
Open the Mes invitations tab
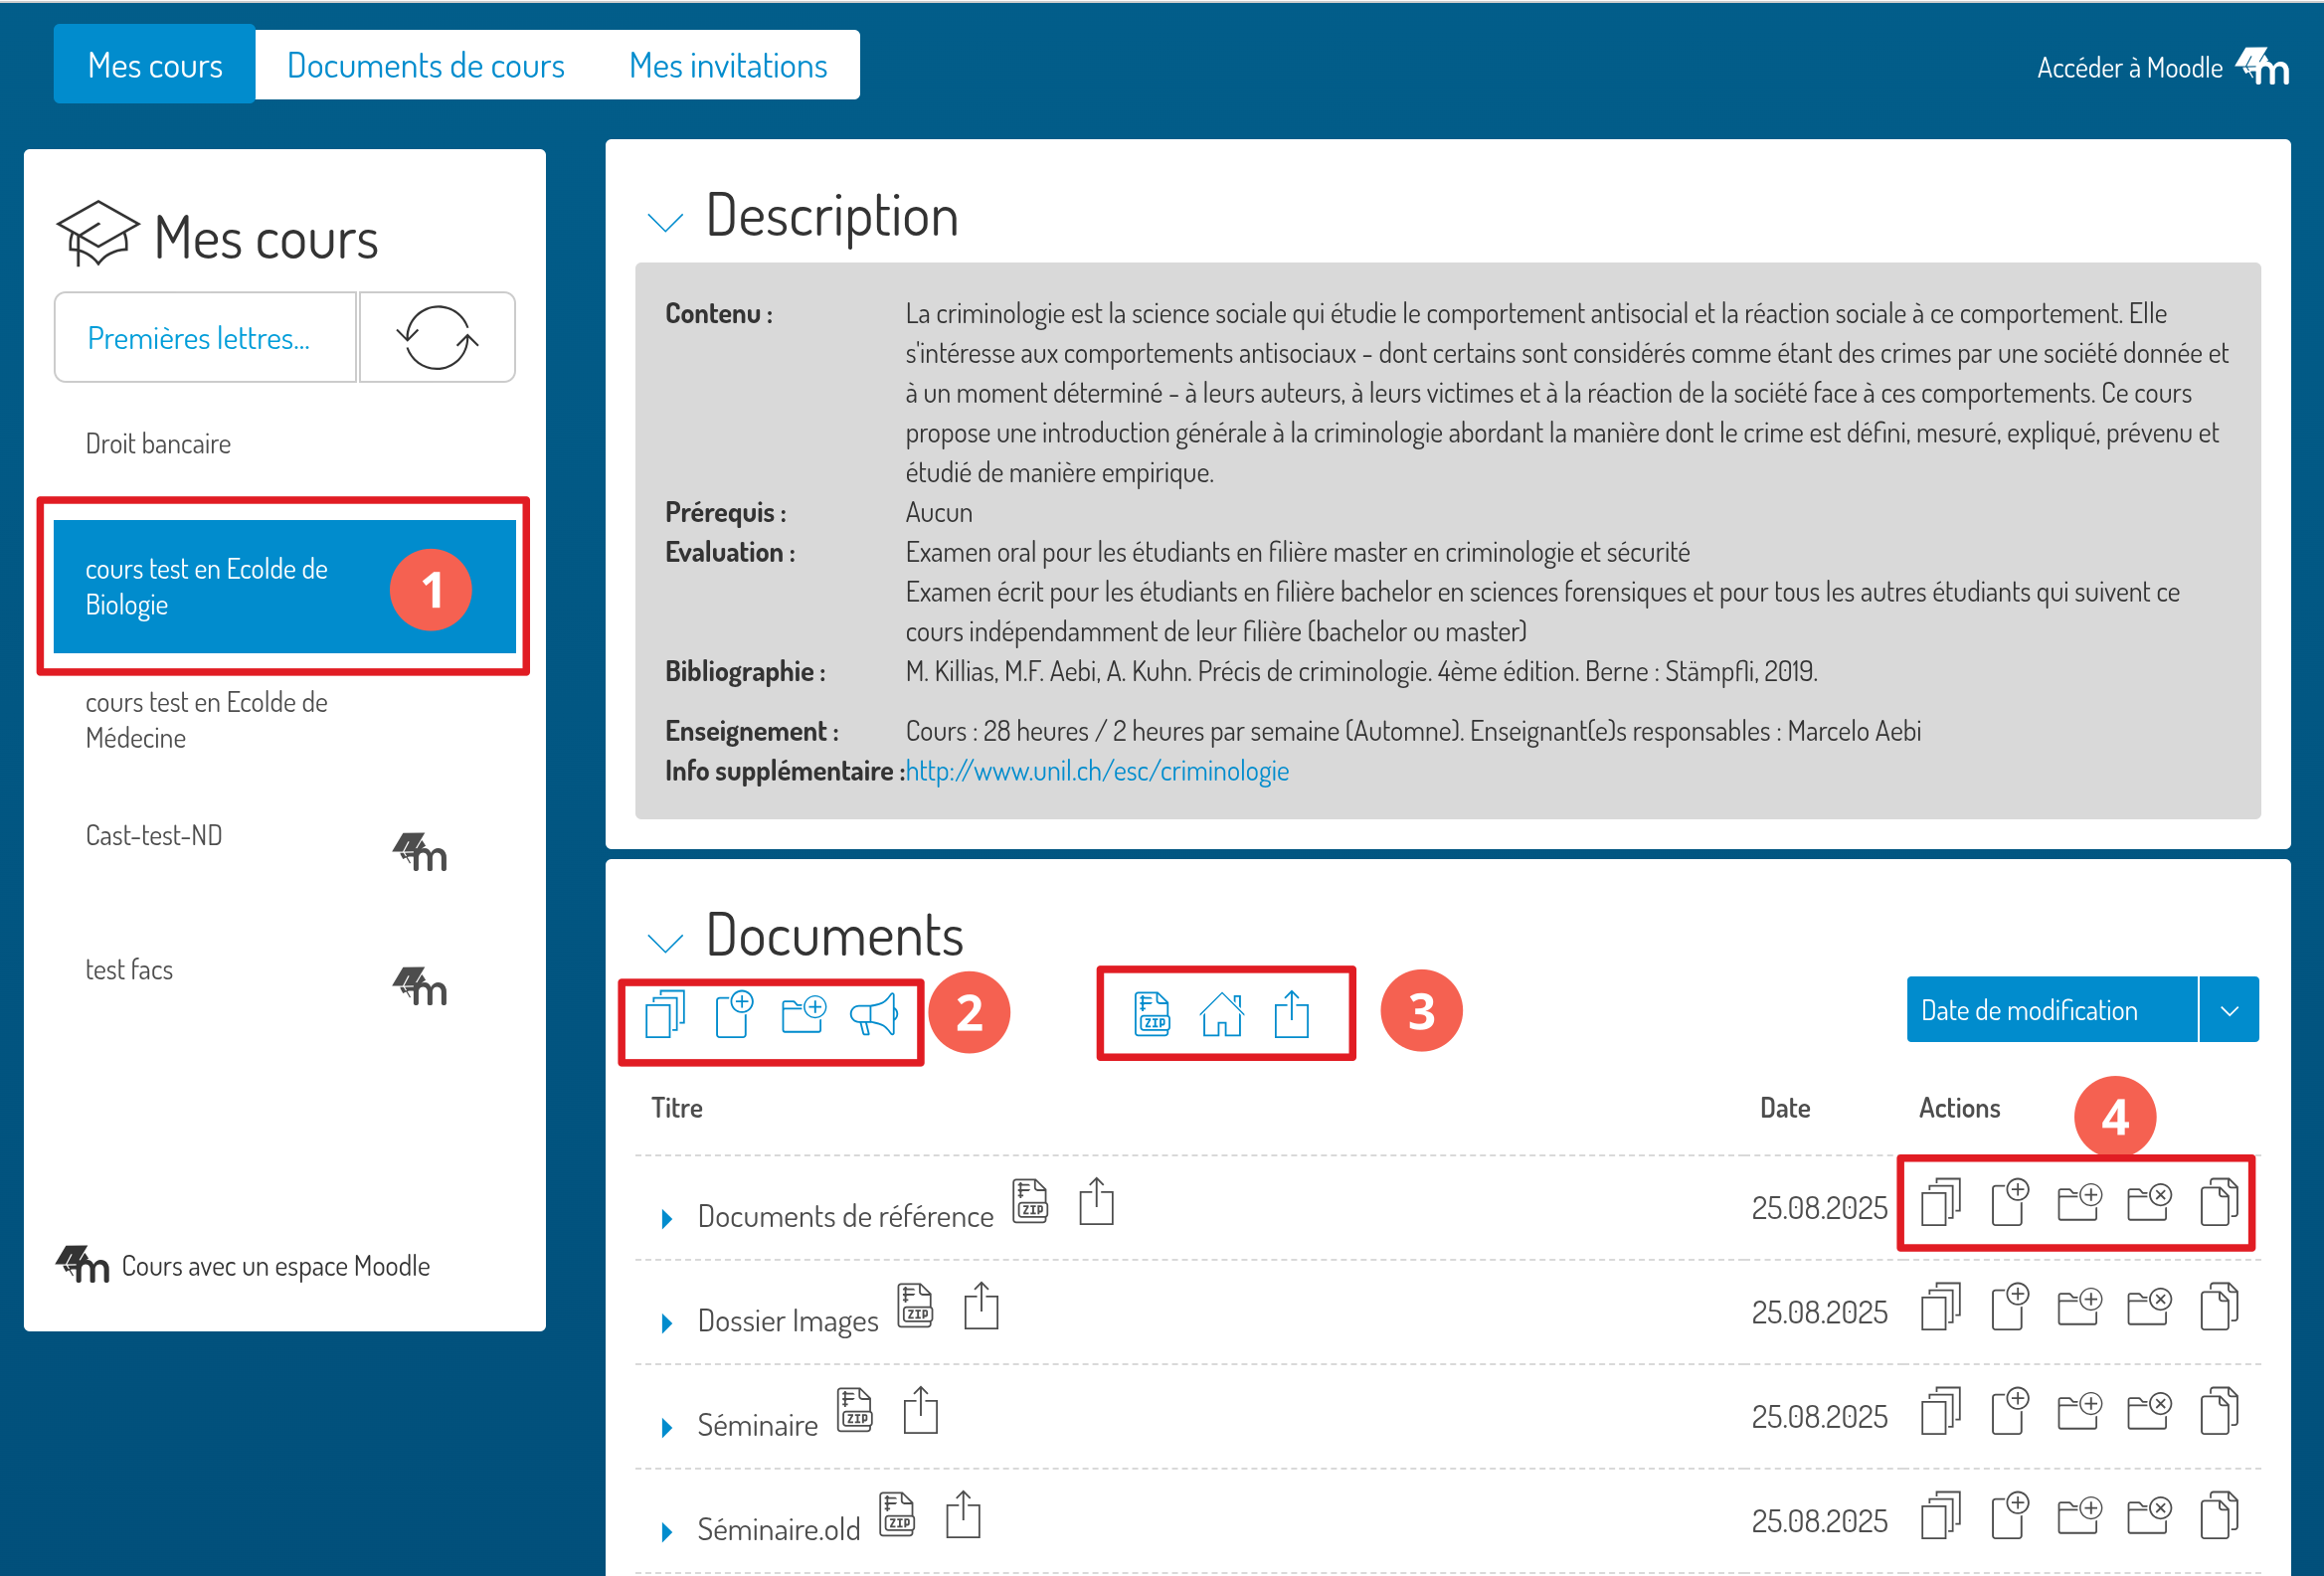point(727,66)
